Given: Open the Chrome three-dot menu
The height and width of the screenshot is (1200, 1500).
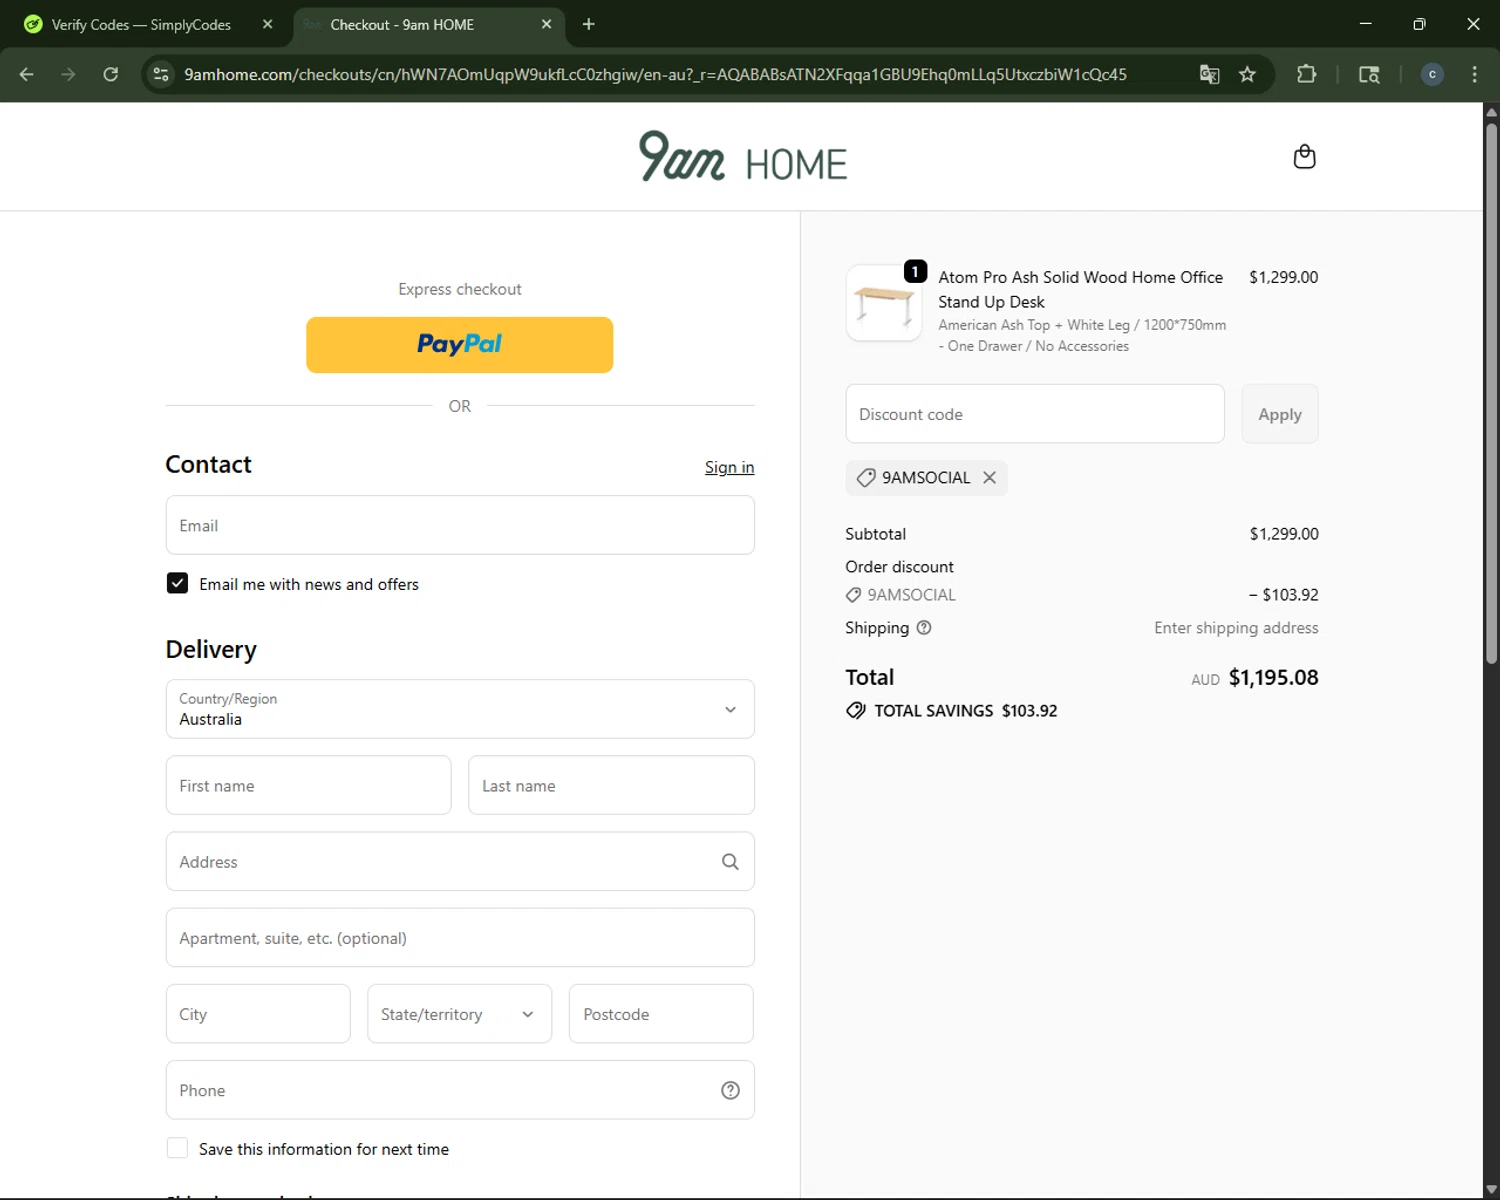Looking at the screenshot, I should 1474,74.
